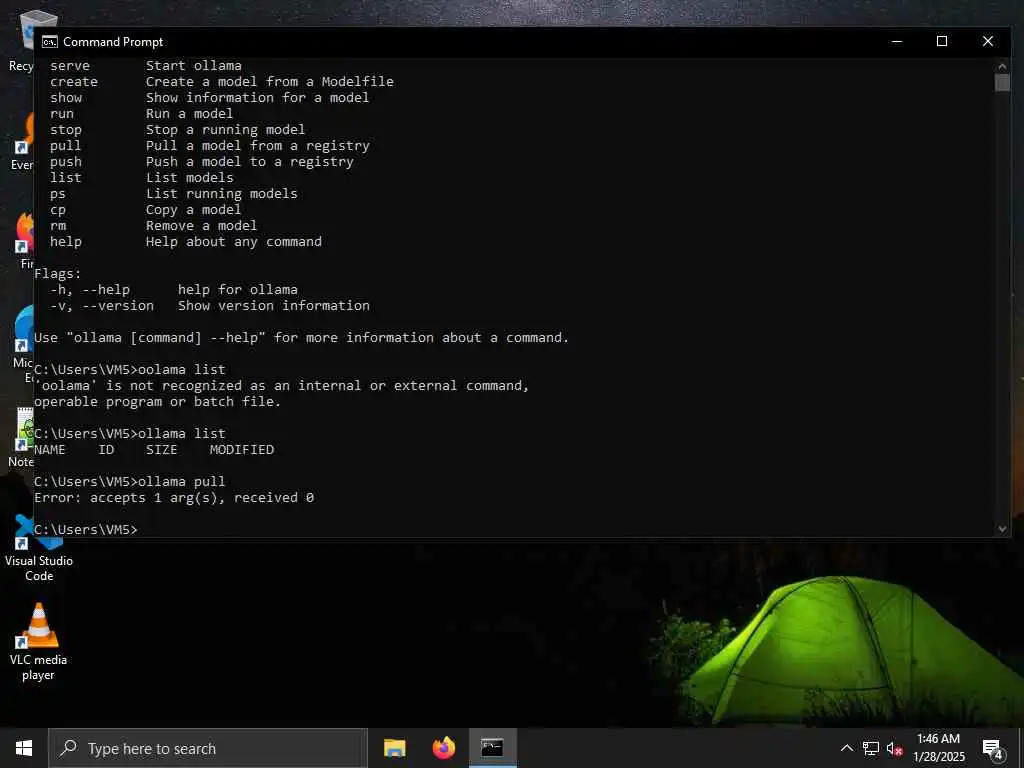
Task: Click the 'Flags:' heading text
Action: pyautogui.click(x=57, y=274)
